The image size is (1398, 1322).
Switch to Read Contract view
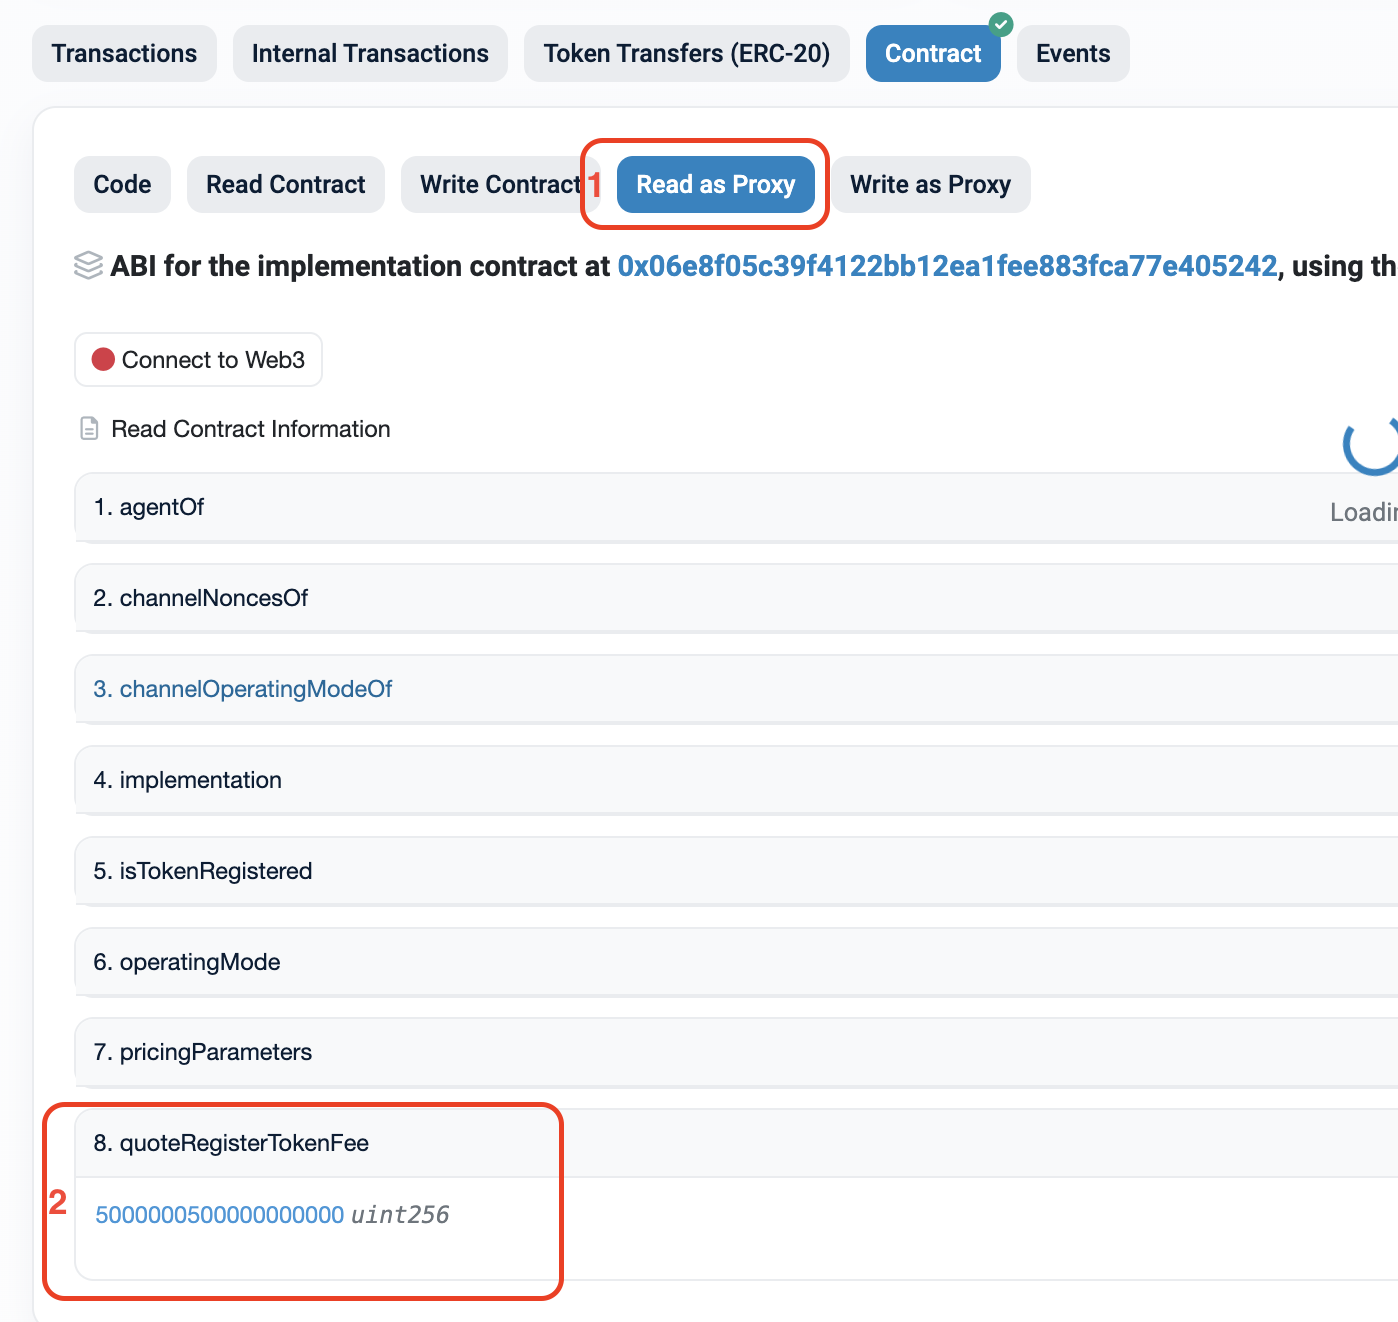click(x=285, y=185)
